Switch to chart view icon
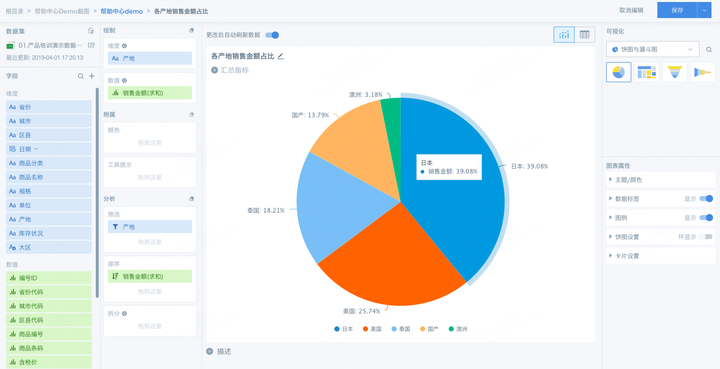 coord(564,34)
